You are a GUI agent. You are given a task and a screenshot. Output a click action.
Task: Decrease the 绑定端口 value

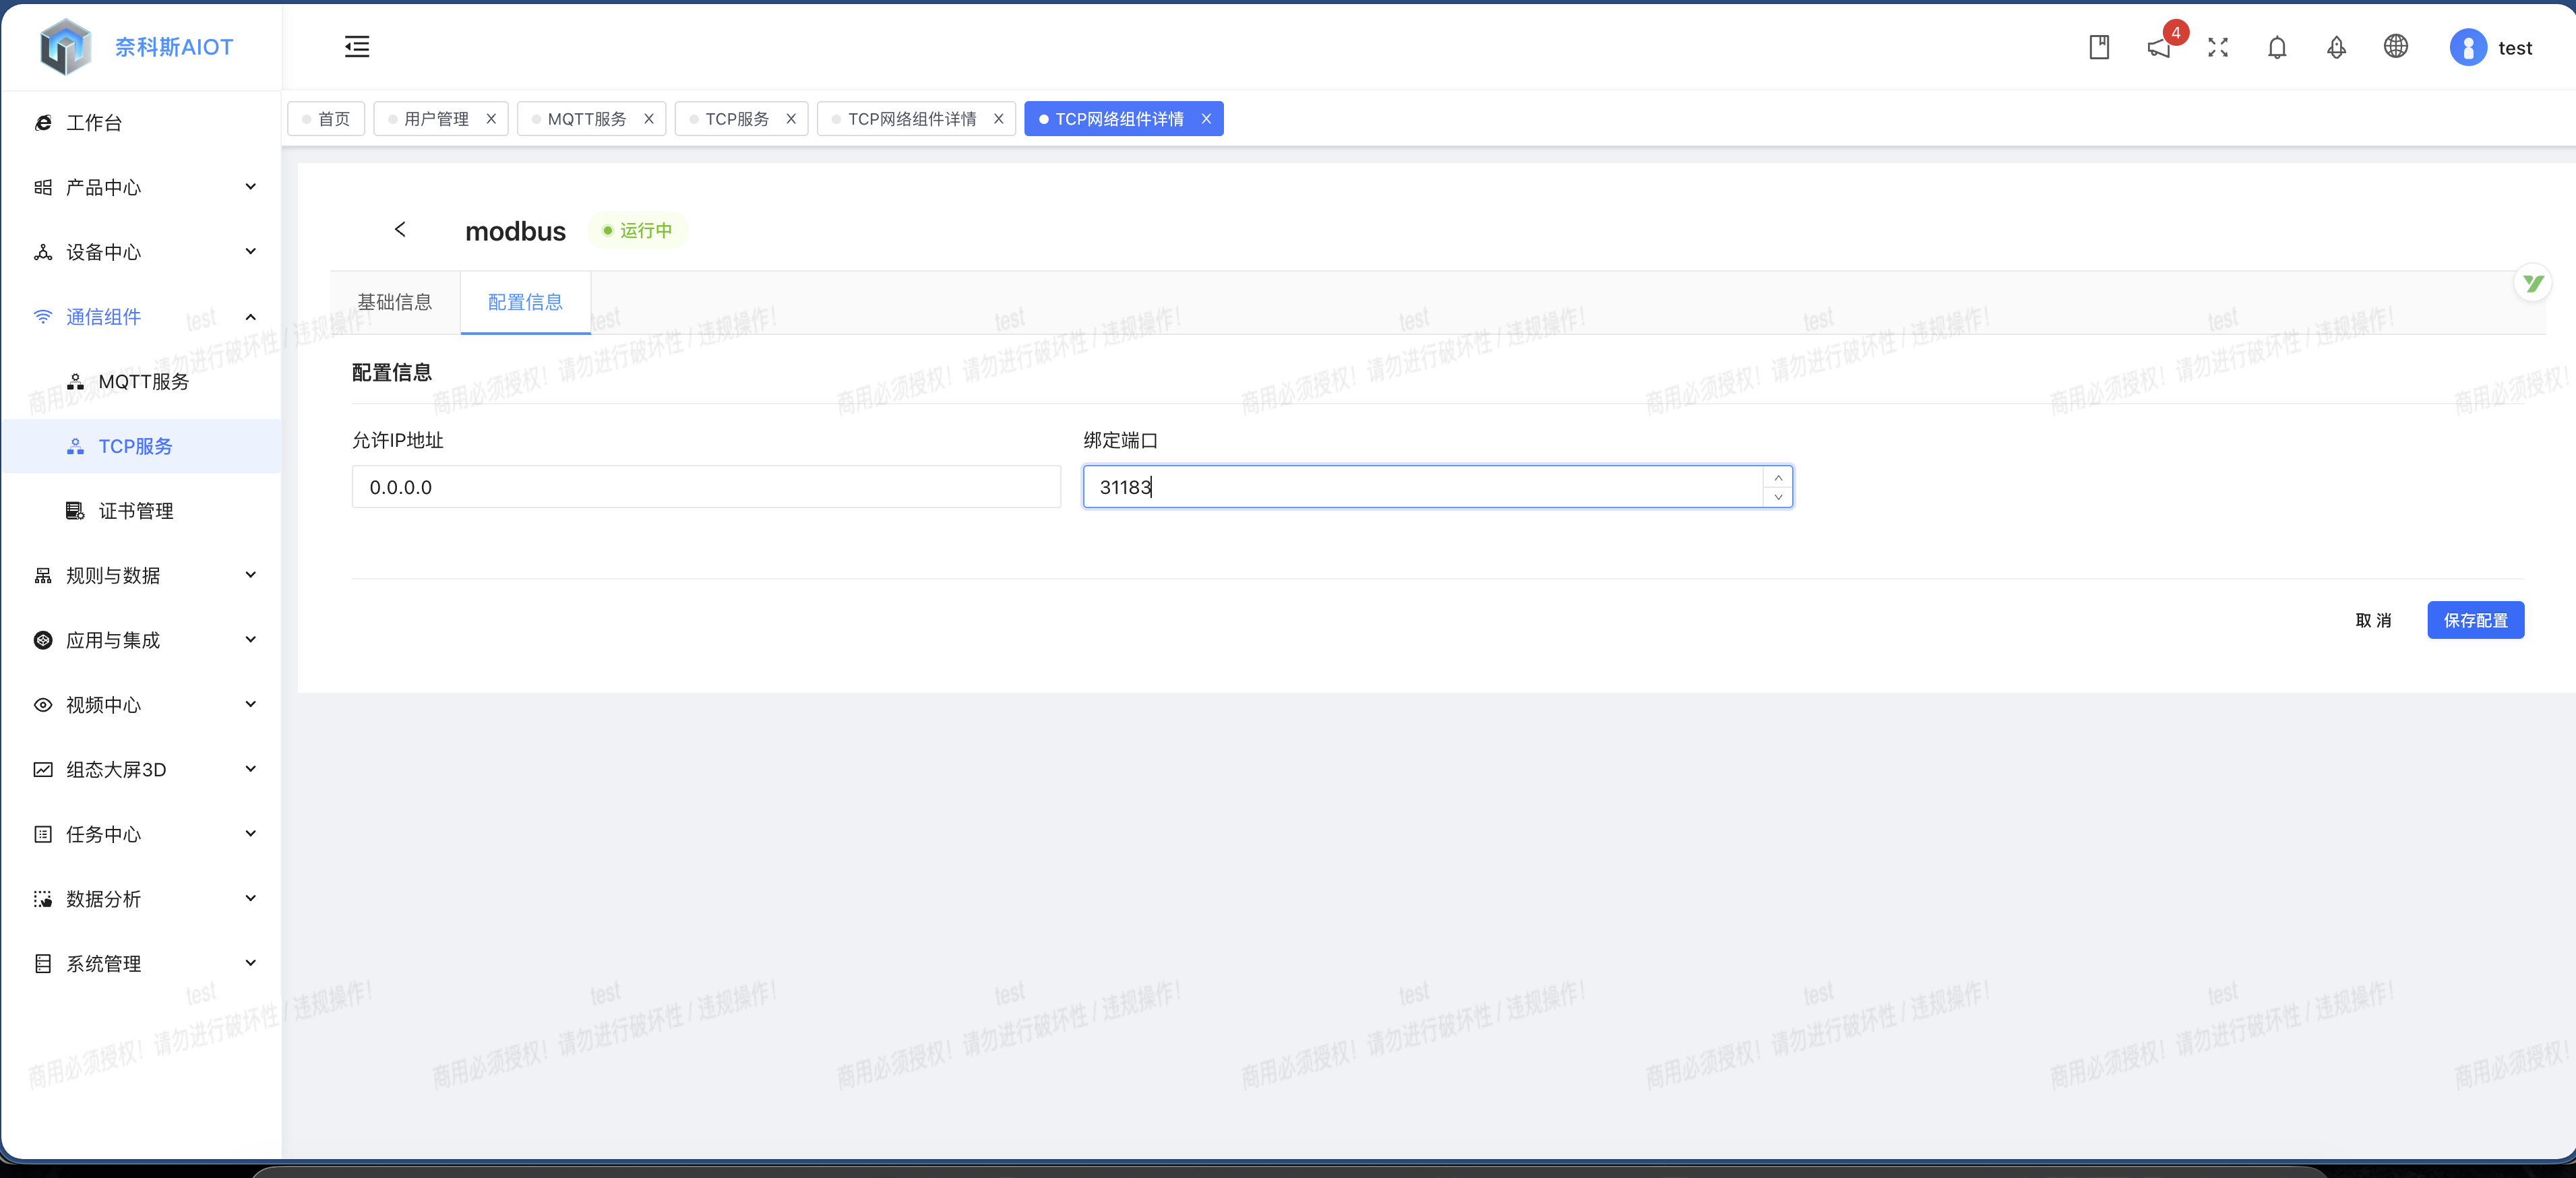1778,497
